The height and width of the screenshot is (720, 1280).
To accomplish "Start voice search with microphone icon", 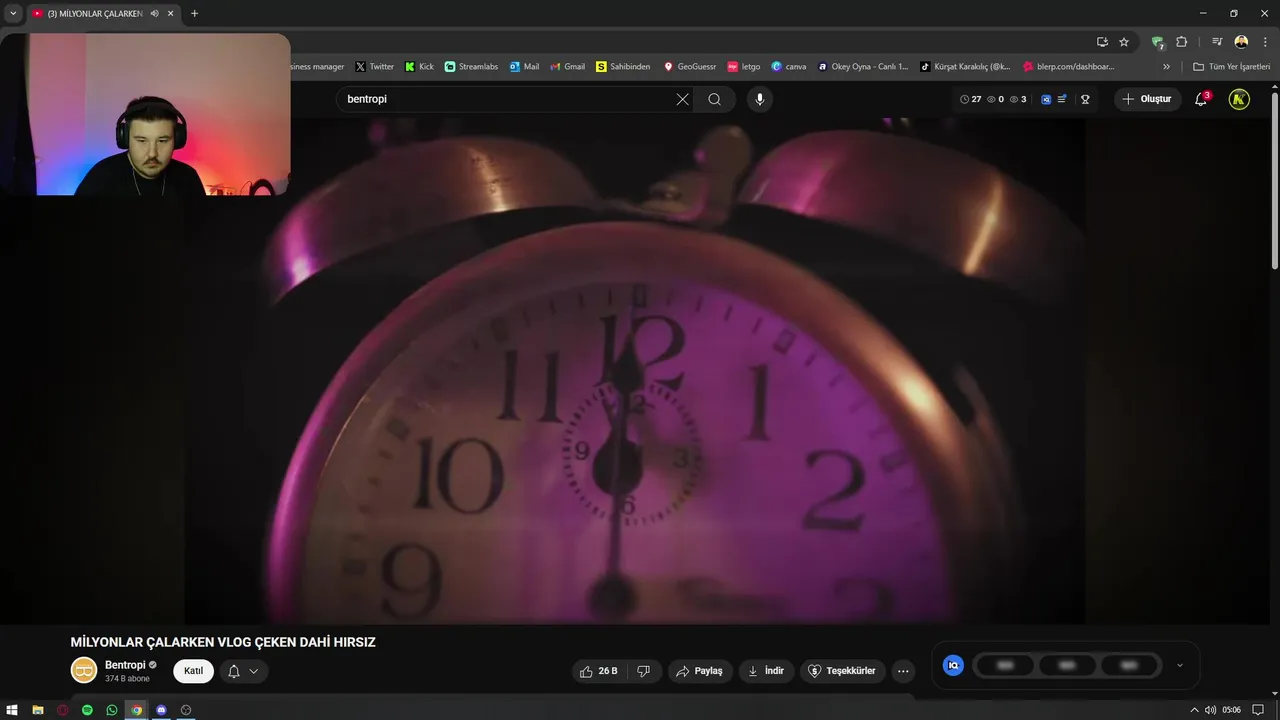I will click(760, 99).
